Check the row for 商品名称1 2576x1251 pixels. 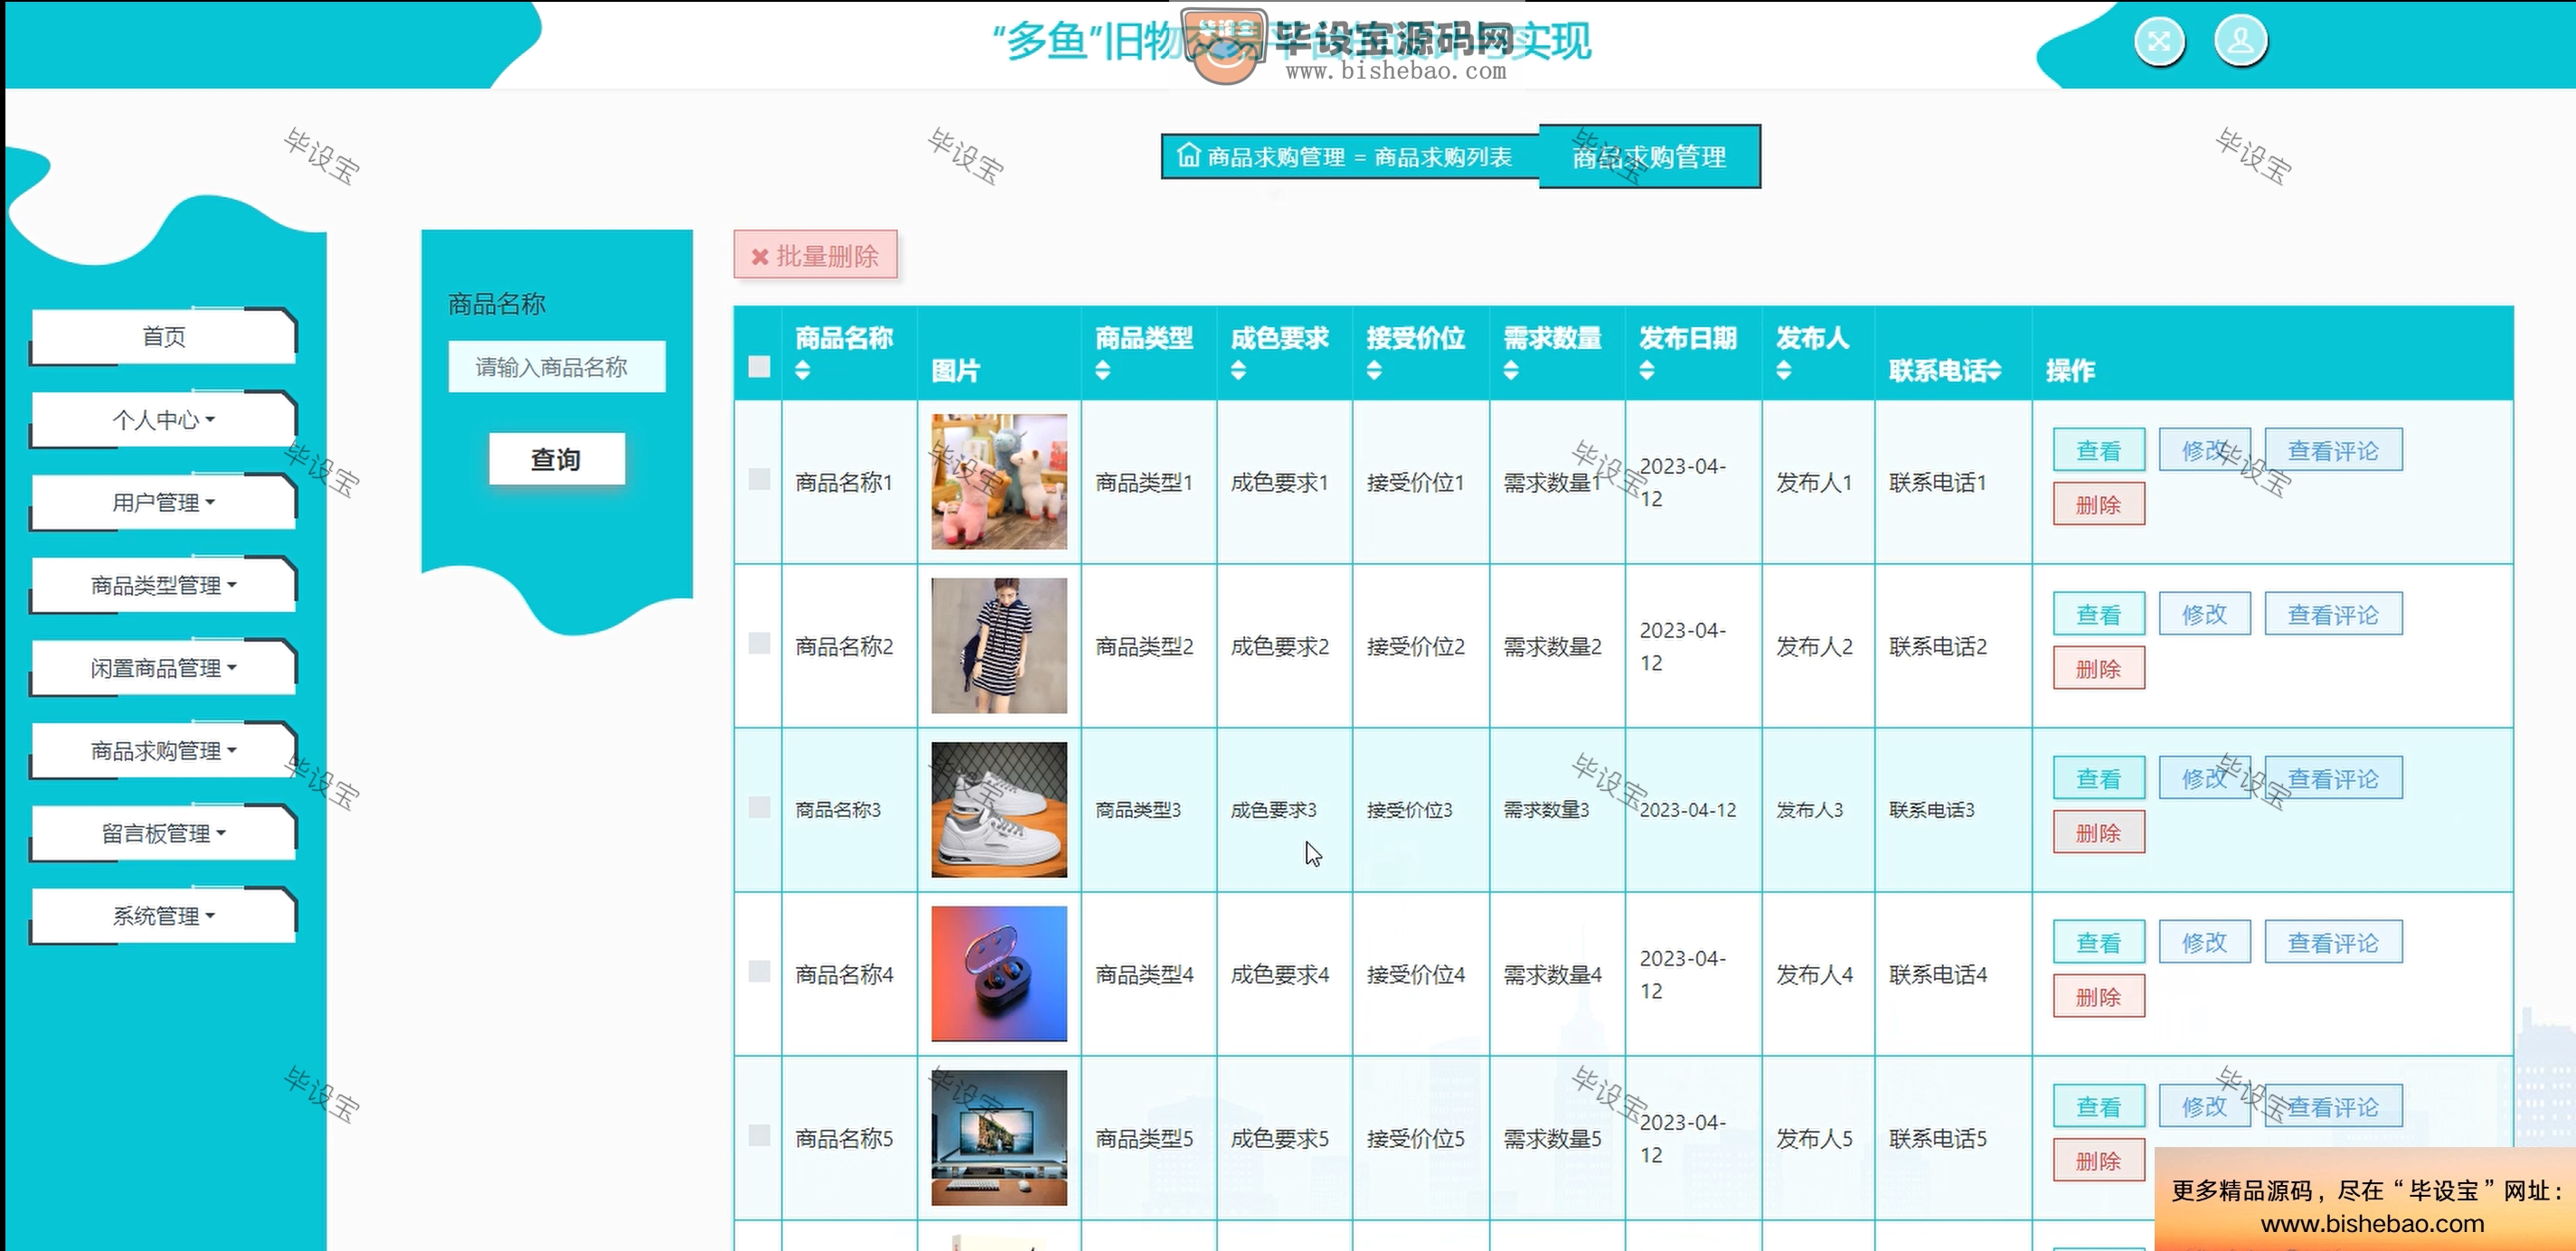point(759,479)
